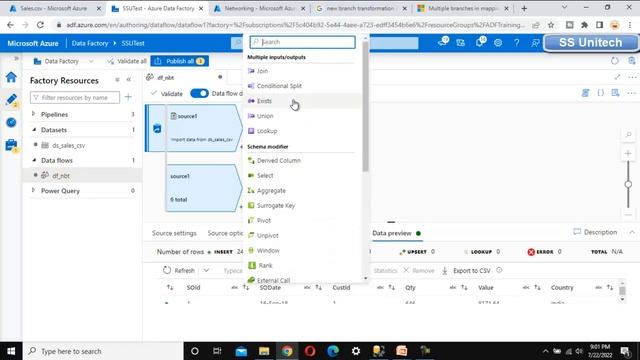Switch to the Source settings tab
640x360 pixels.
point(174,233)
